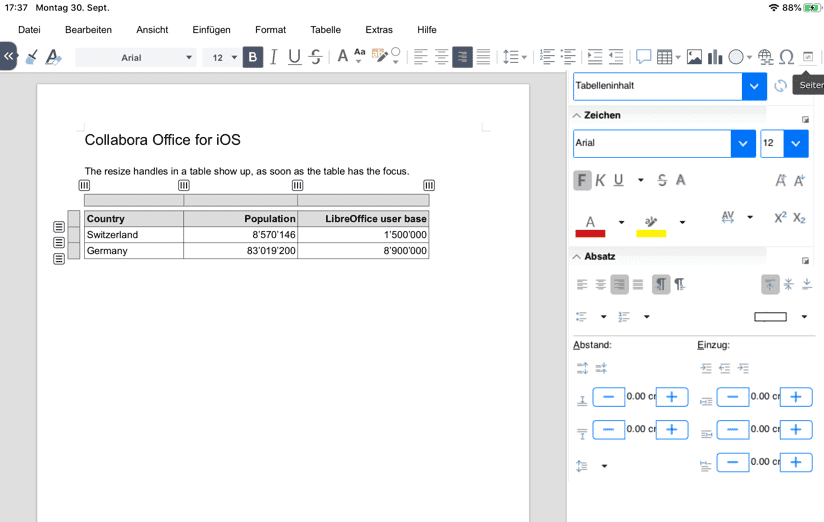Open the Tabelleninhalt paragraph style dropdown
This screenshot has height=522, width=824.
tap(754, 86)
